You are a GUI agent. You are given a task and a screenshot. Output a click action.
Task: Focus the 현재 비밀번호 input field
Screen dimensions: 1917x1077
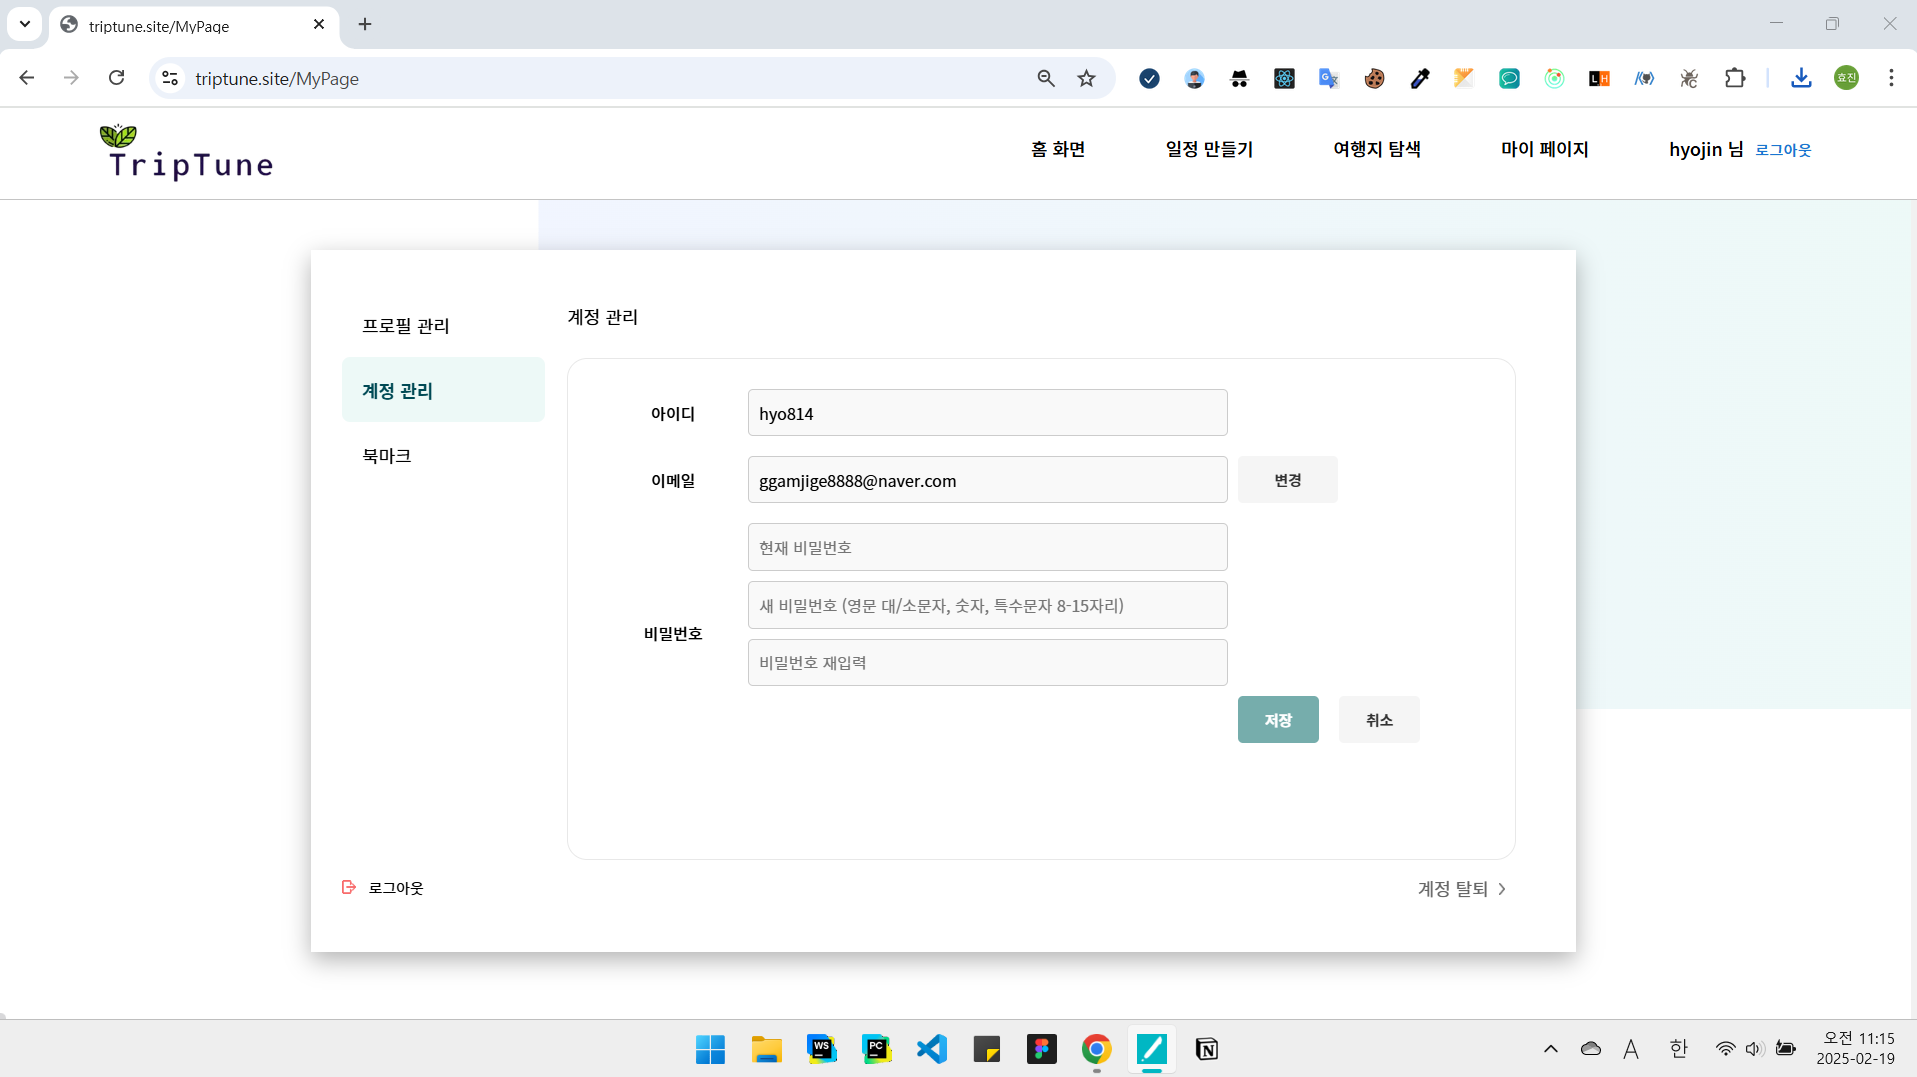(x=987, y=547)
